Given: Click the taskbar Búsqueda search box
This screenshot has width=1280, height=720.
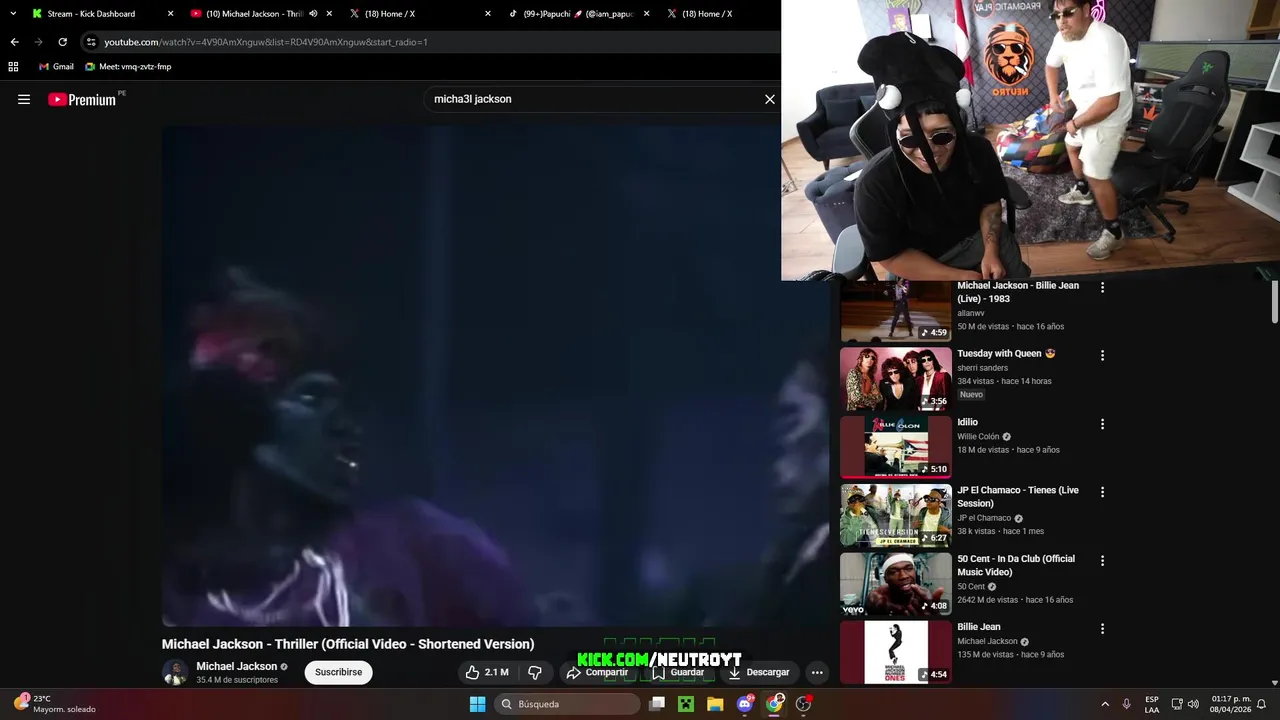Looking at the screenshot, I should pyautogui.click(x=568, y=704).
